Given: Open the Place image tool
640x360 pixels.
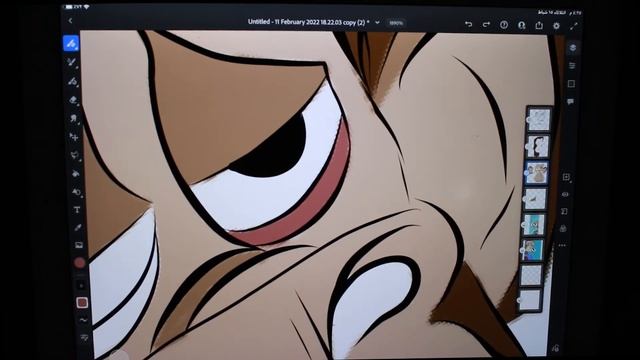Looking at the screenshot, I should tap(79, 245).
